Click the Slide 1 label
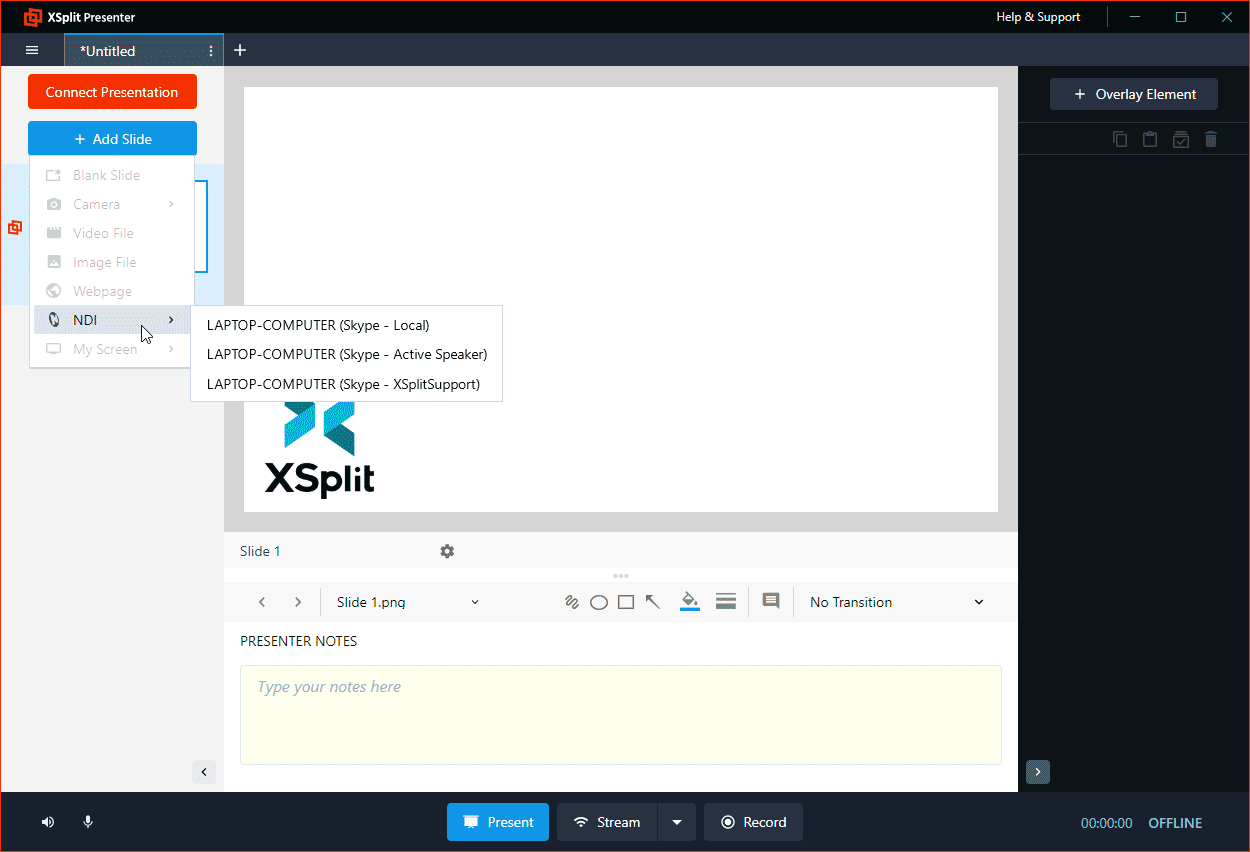This screenshot has height=852, width=1250. pyautogui.click(x=260, y=551)
